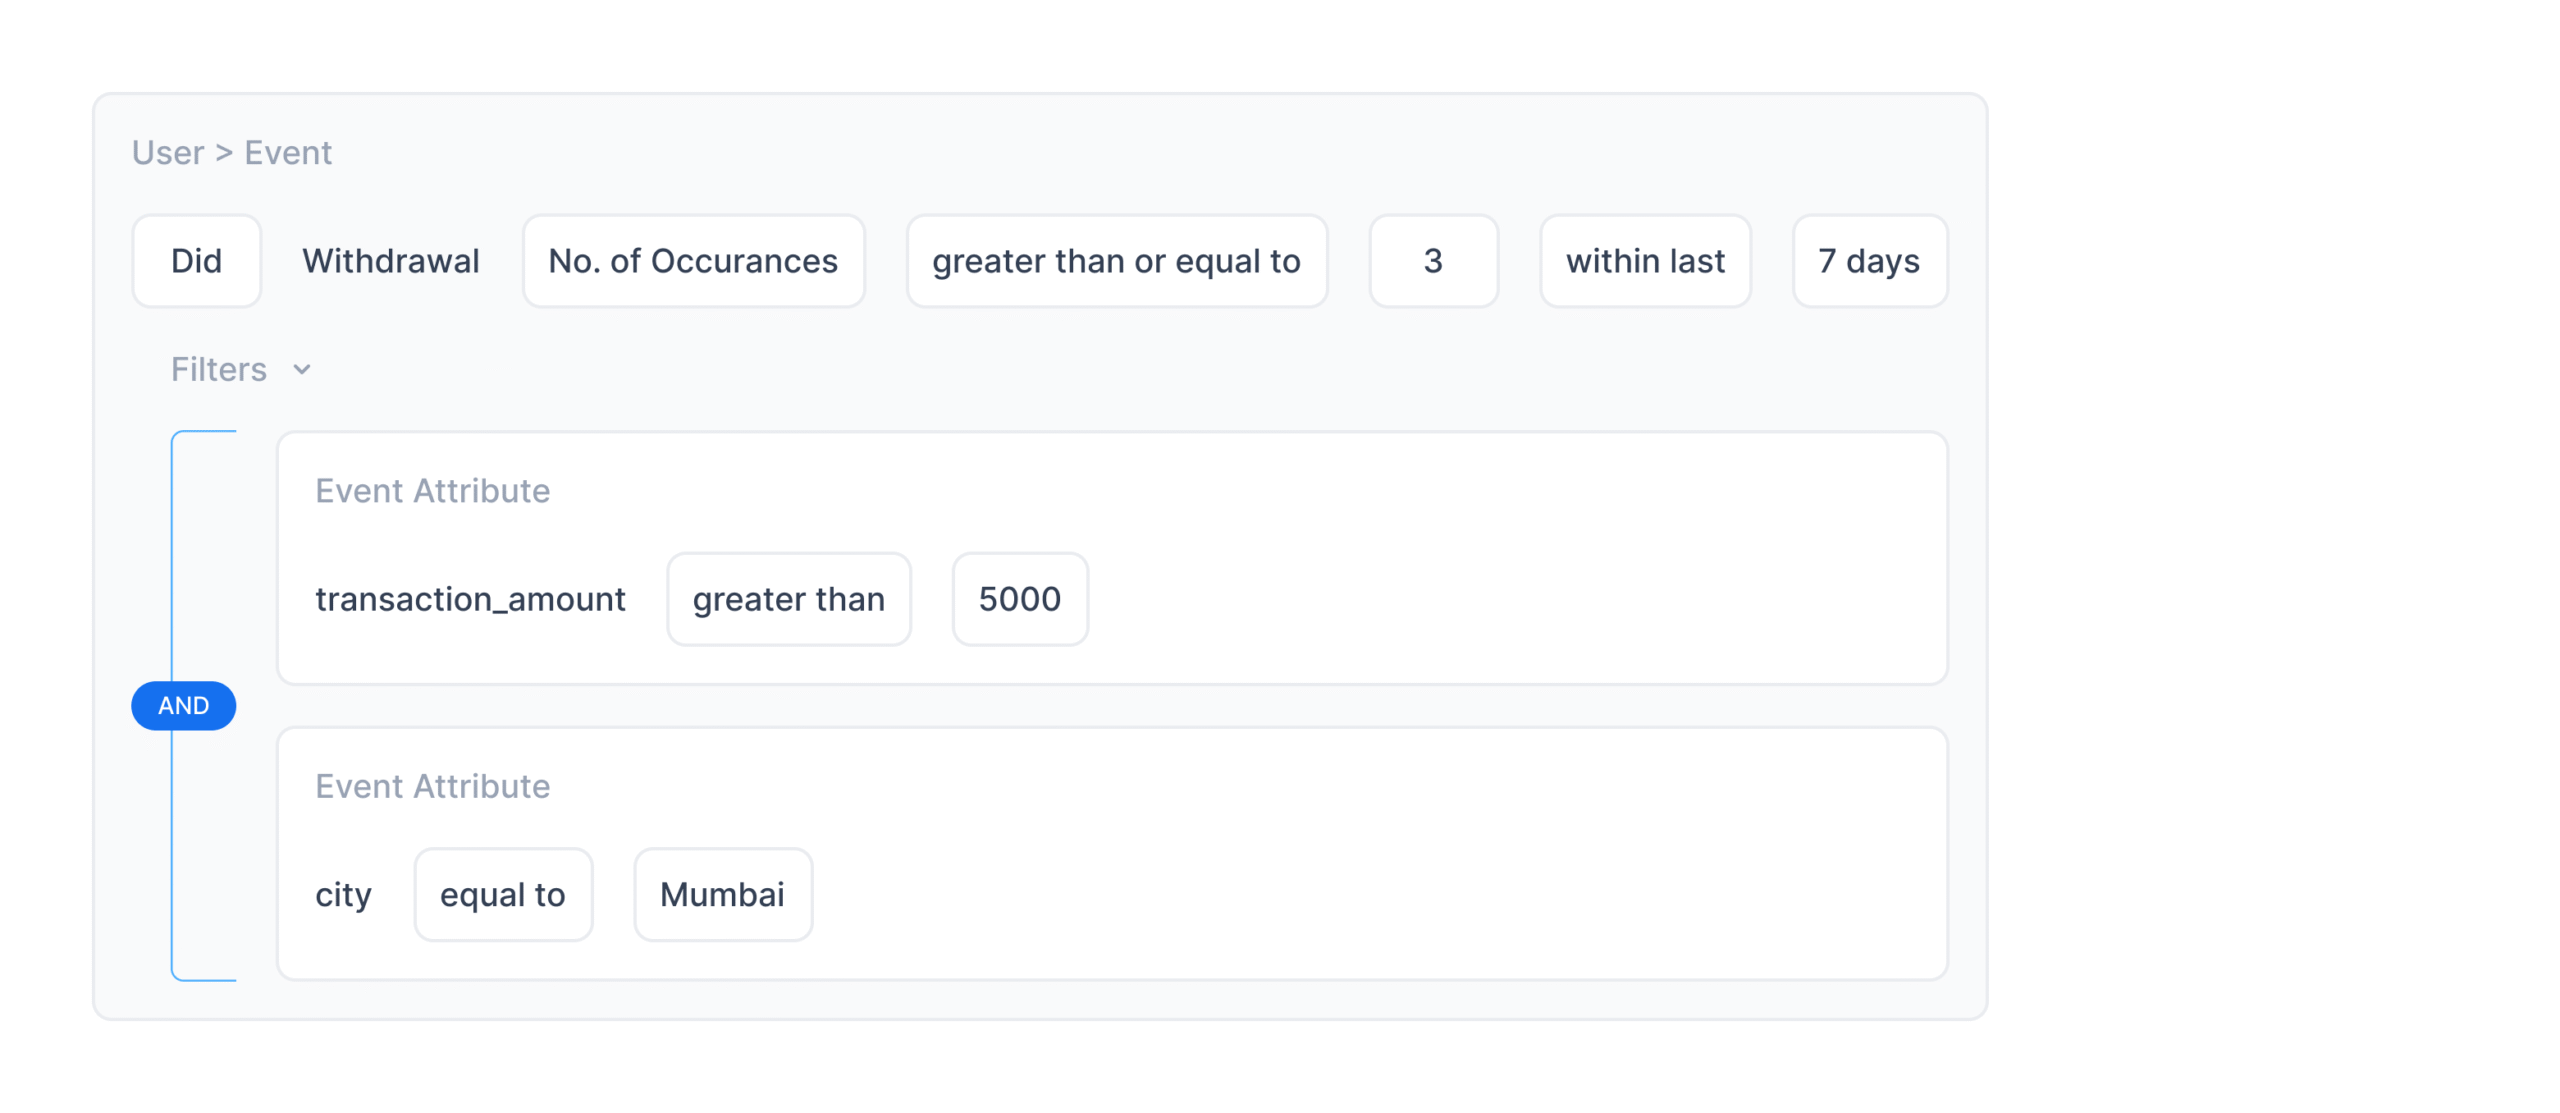Select the Withdrawal event name
Screen dimensions: 2560x1113
point(391,261)
